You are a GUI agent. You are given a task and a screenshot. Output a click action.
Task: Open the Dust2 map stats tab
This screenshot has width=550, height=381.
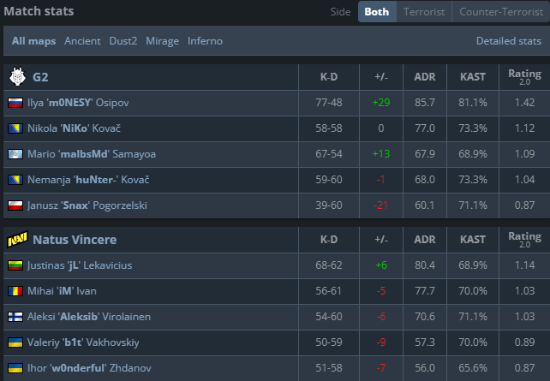(x=123, y=41)
